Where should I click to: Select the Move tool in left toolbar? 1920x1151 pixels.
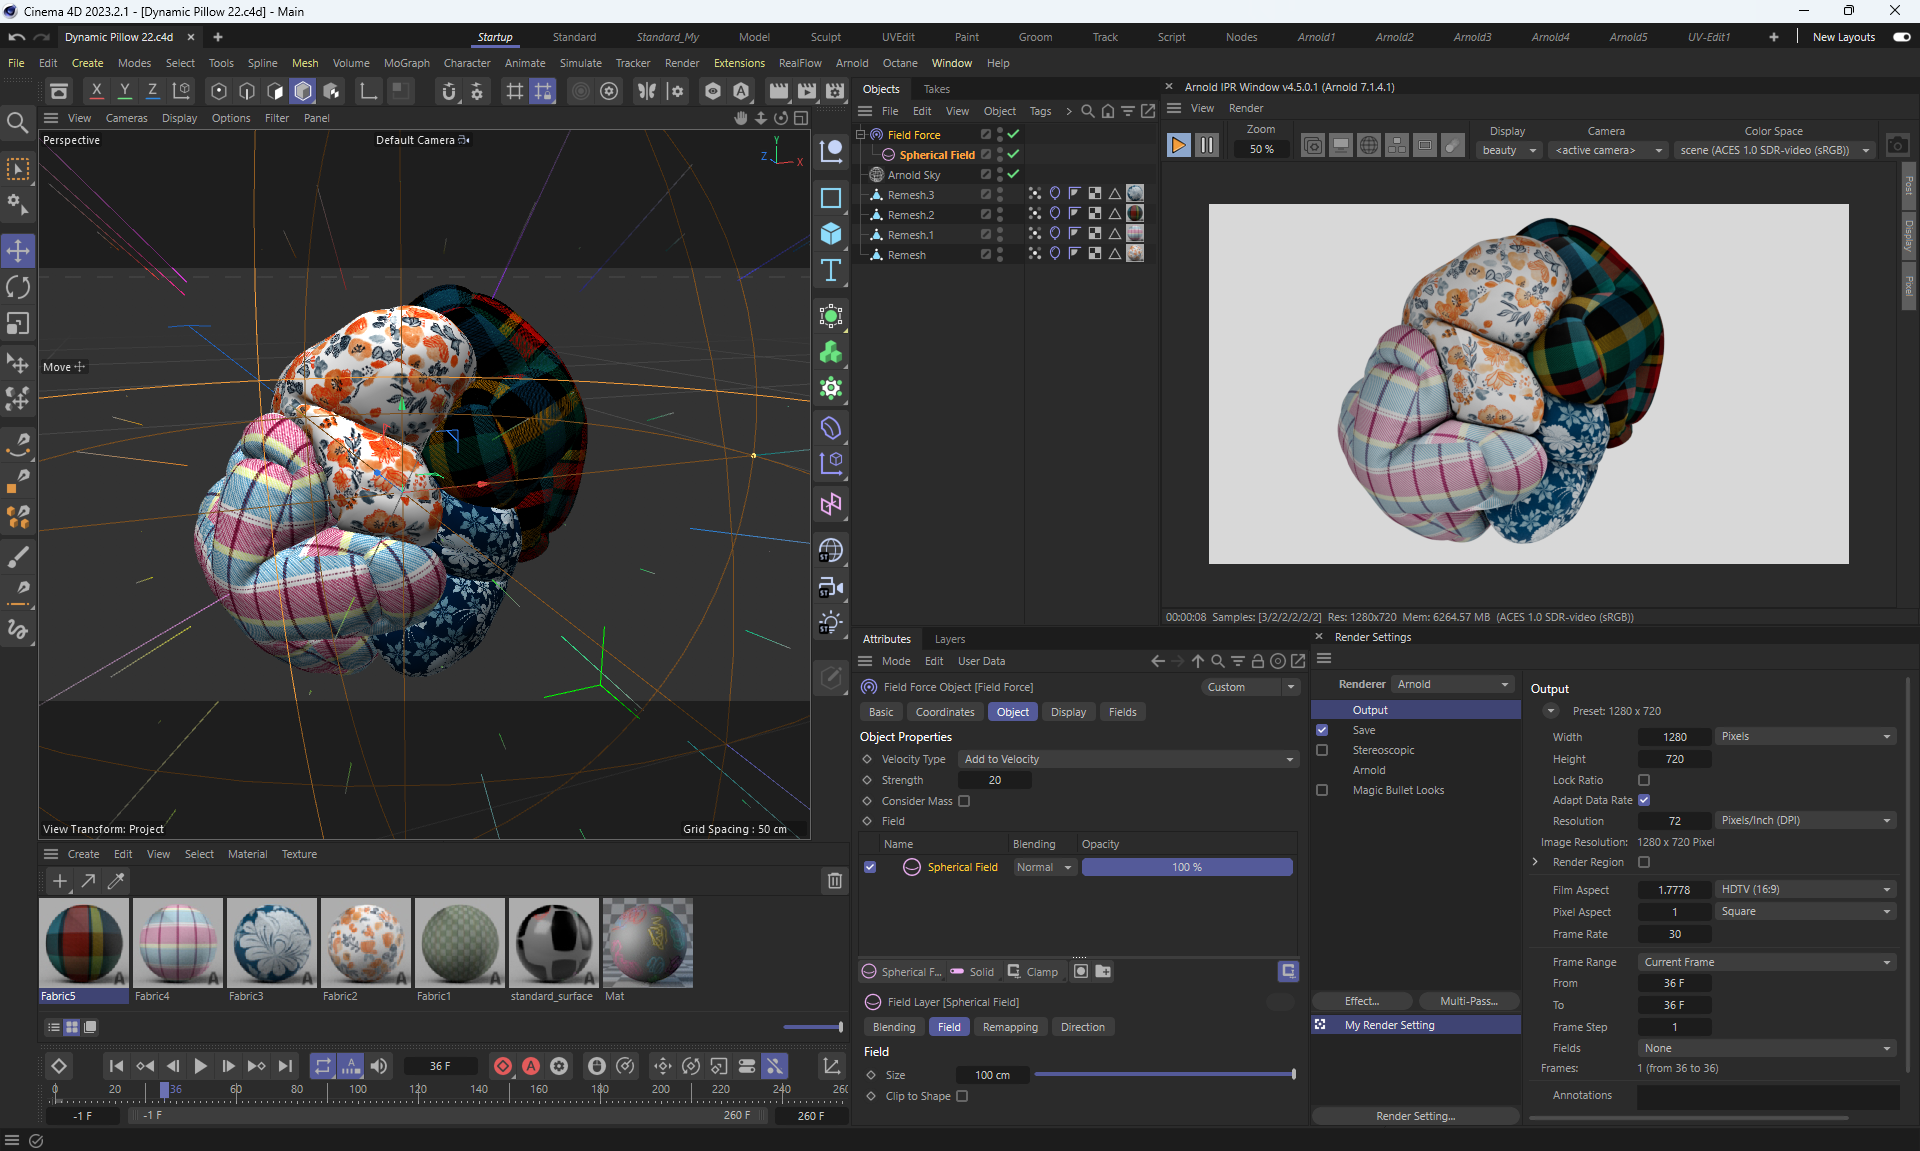point(18,250)
